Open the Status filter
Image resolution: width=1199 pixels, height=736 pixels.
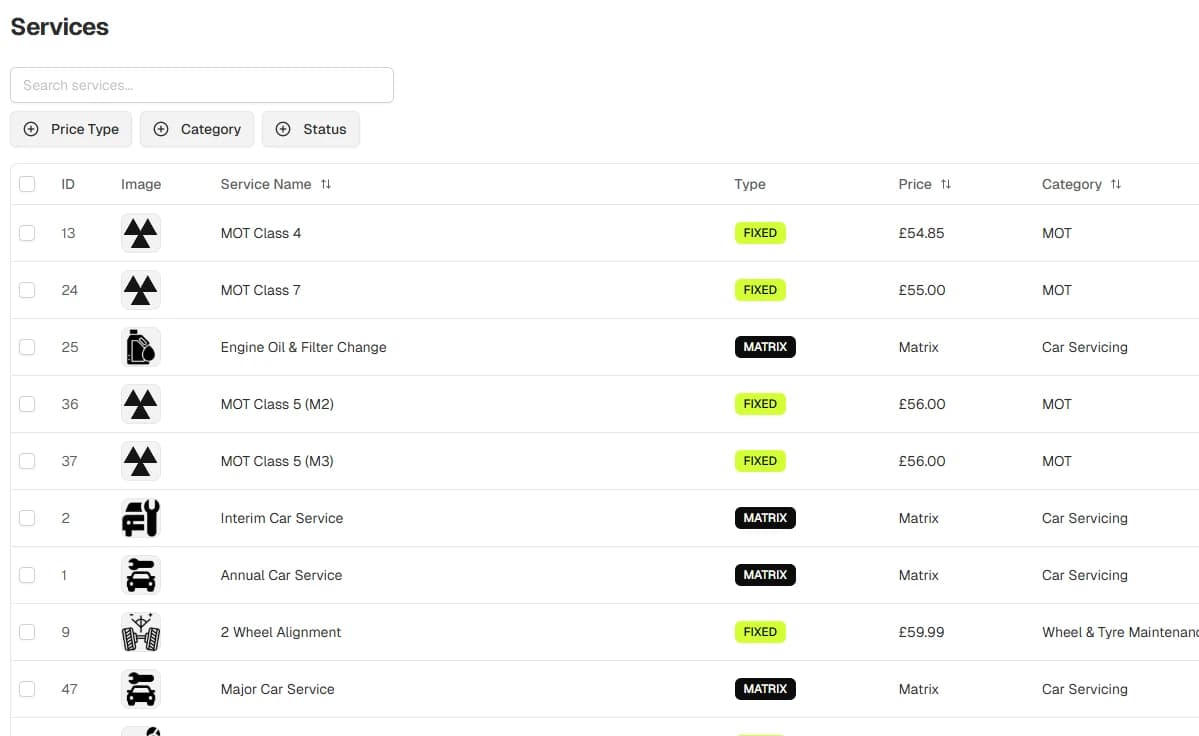point(311,129)
